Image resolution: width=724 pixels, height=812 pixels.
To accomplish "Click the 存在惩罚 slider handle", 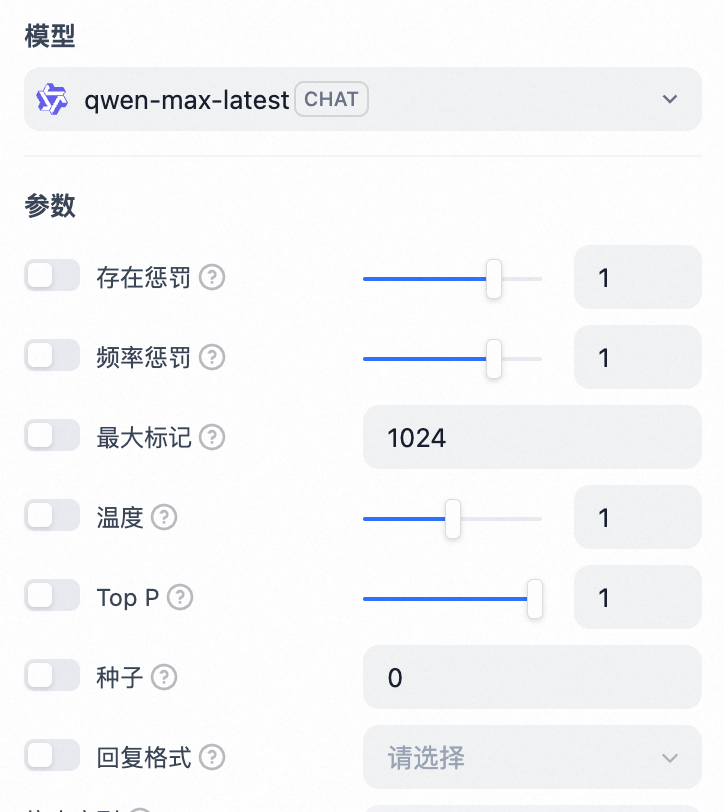I will point(494,279).
